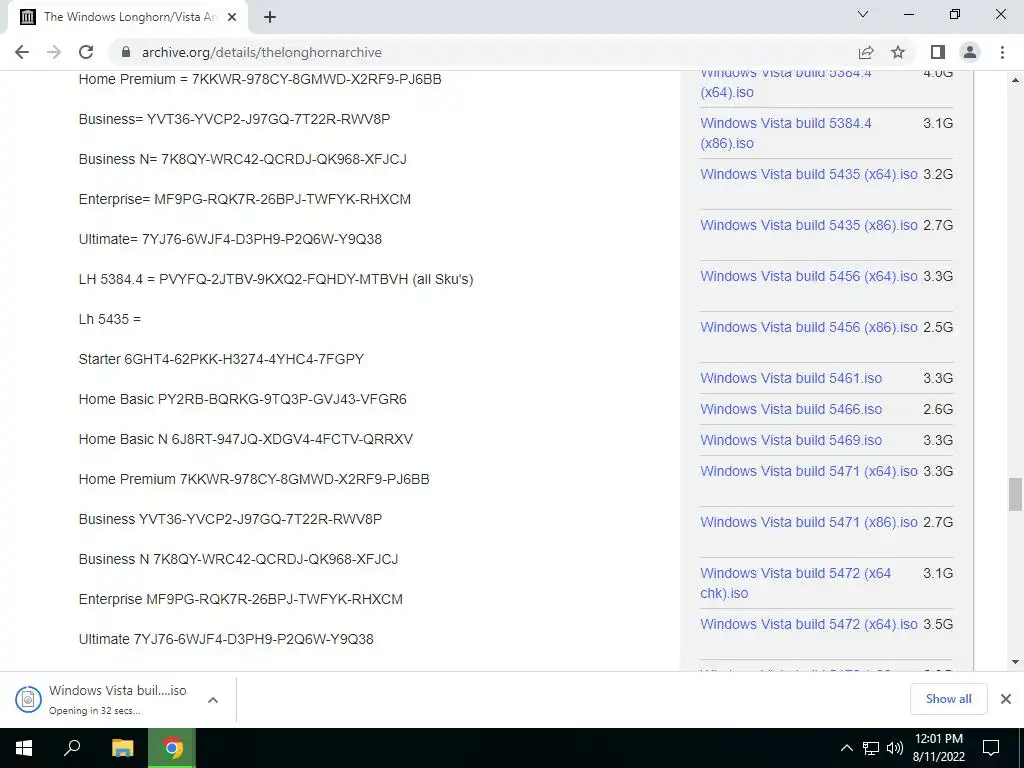Open the browser side panel
Screen dimensions: 1024x768
click(938, 52)
